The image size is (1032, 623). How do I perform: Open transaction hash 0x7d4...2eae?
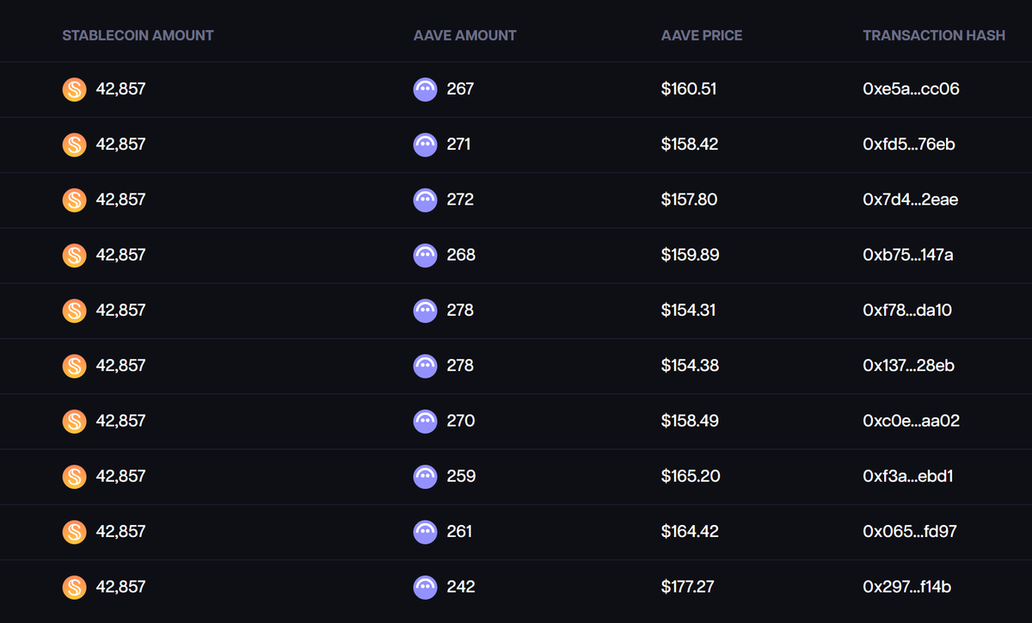point(910,200)
